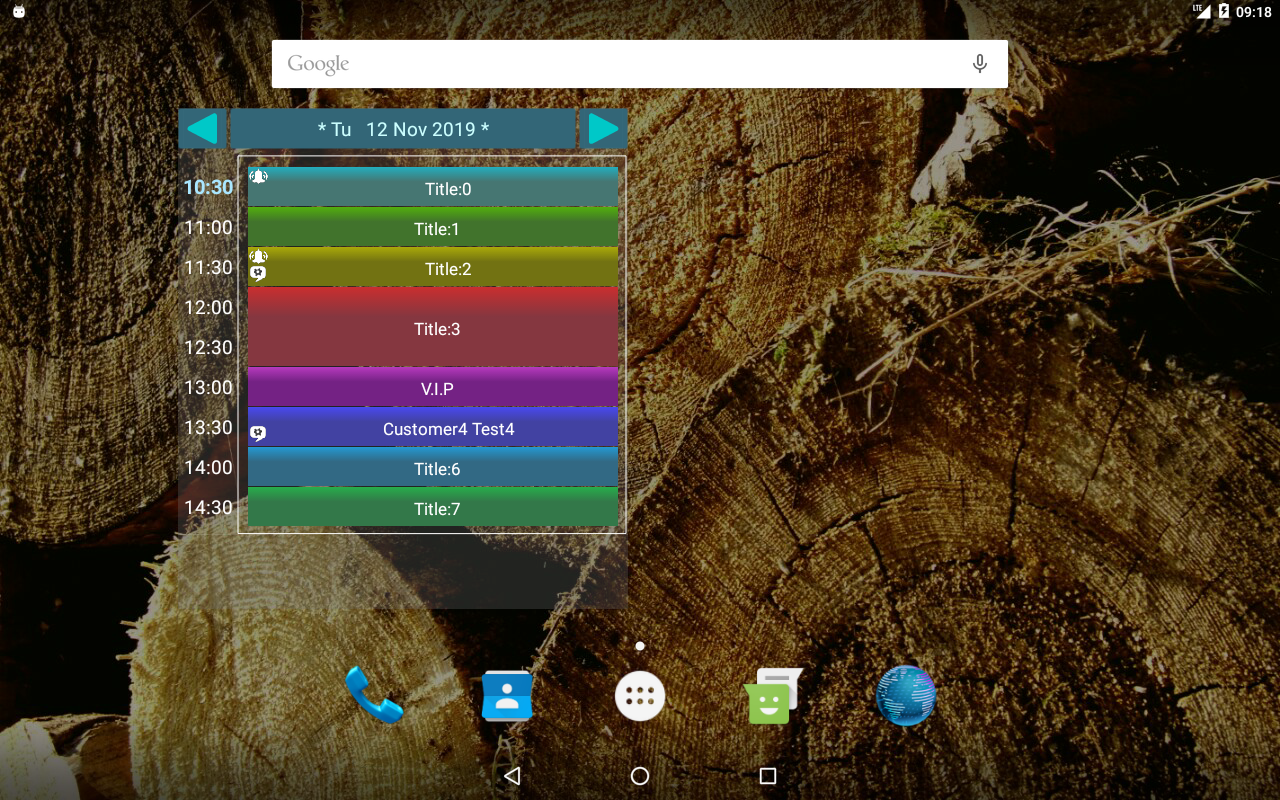Tap the Android Home navigation button
Image resolution: width=1280 pixels, height=800 pixels.
coord(640,776)
